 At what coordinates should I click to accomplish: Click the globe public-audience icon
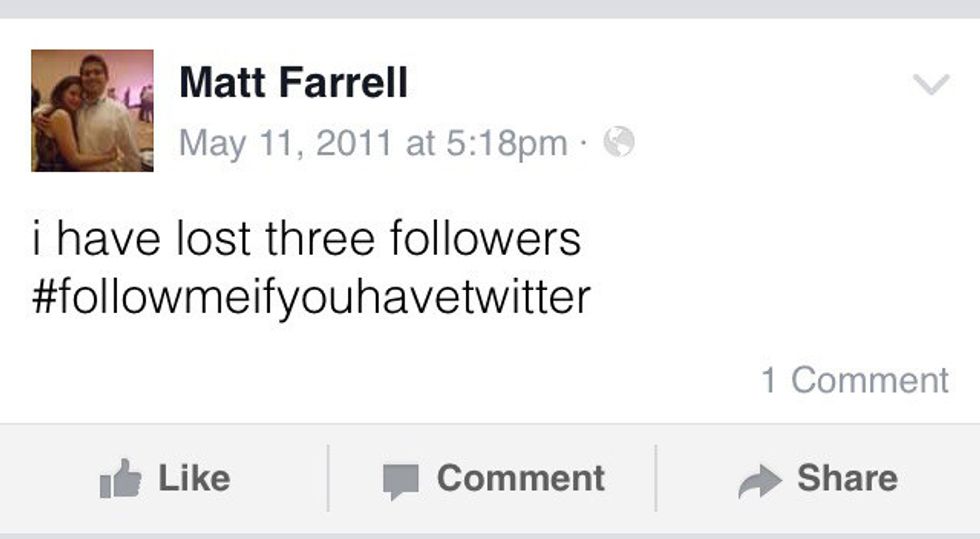(x=620, y=144)
